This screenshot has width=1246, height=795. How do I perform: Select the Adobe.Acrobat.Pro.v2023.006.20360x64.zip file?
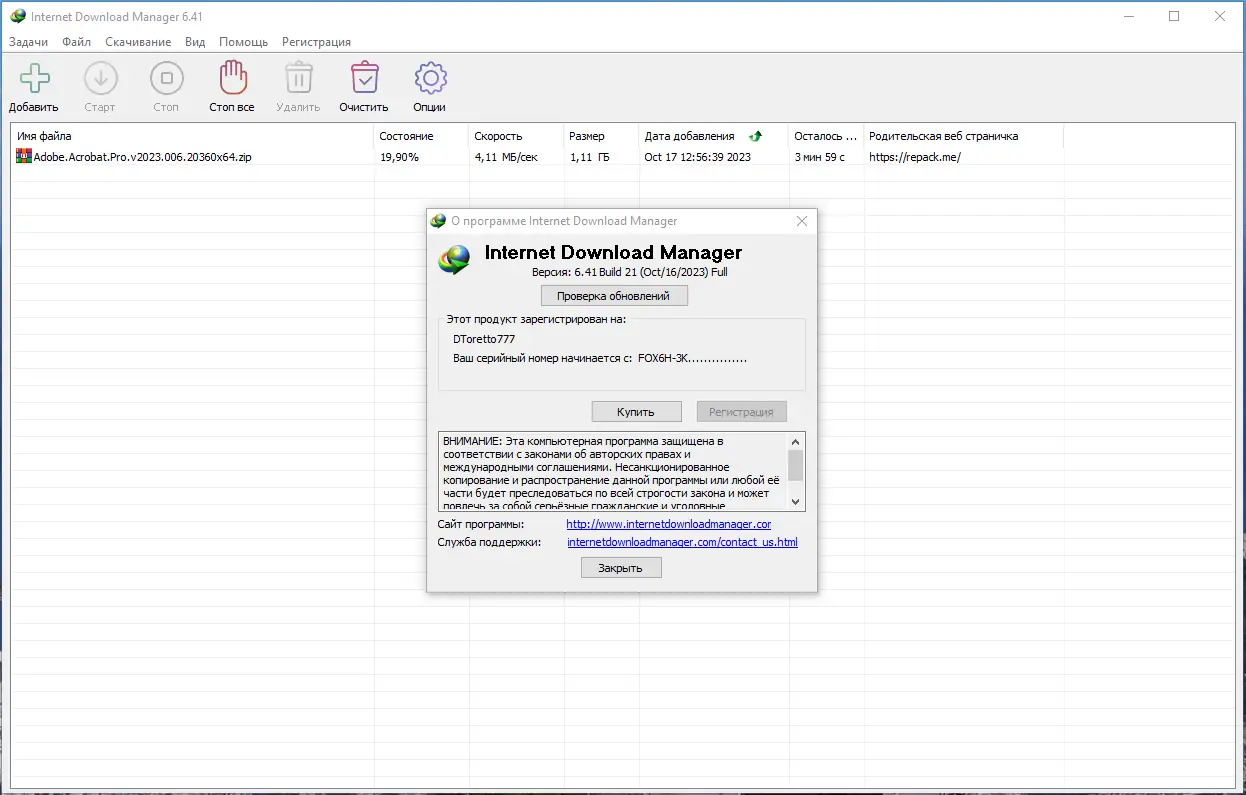click(x=143, y=157)
